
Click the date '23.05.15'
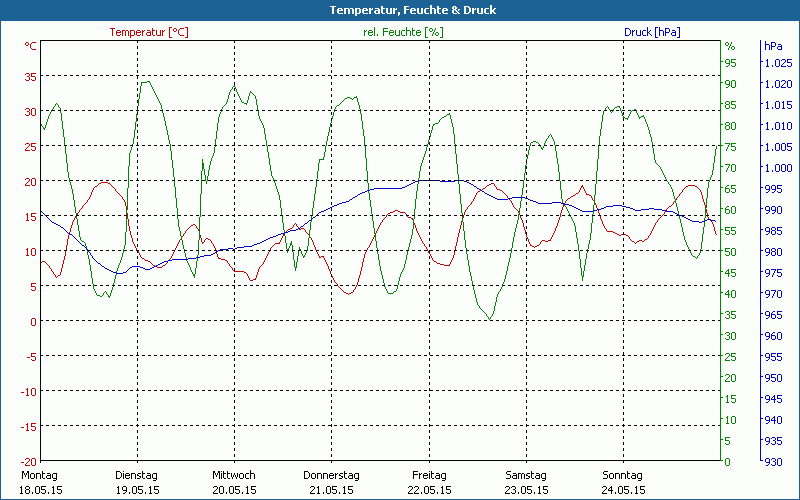click(527, 490)
